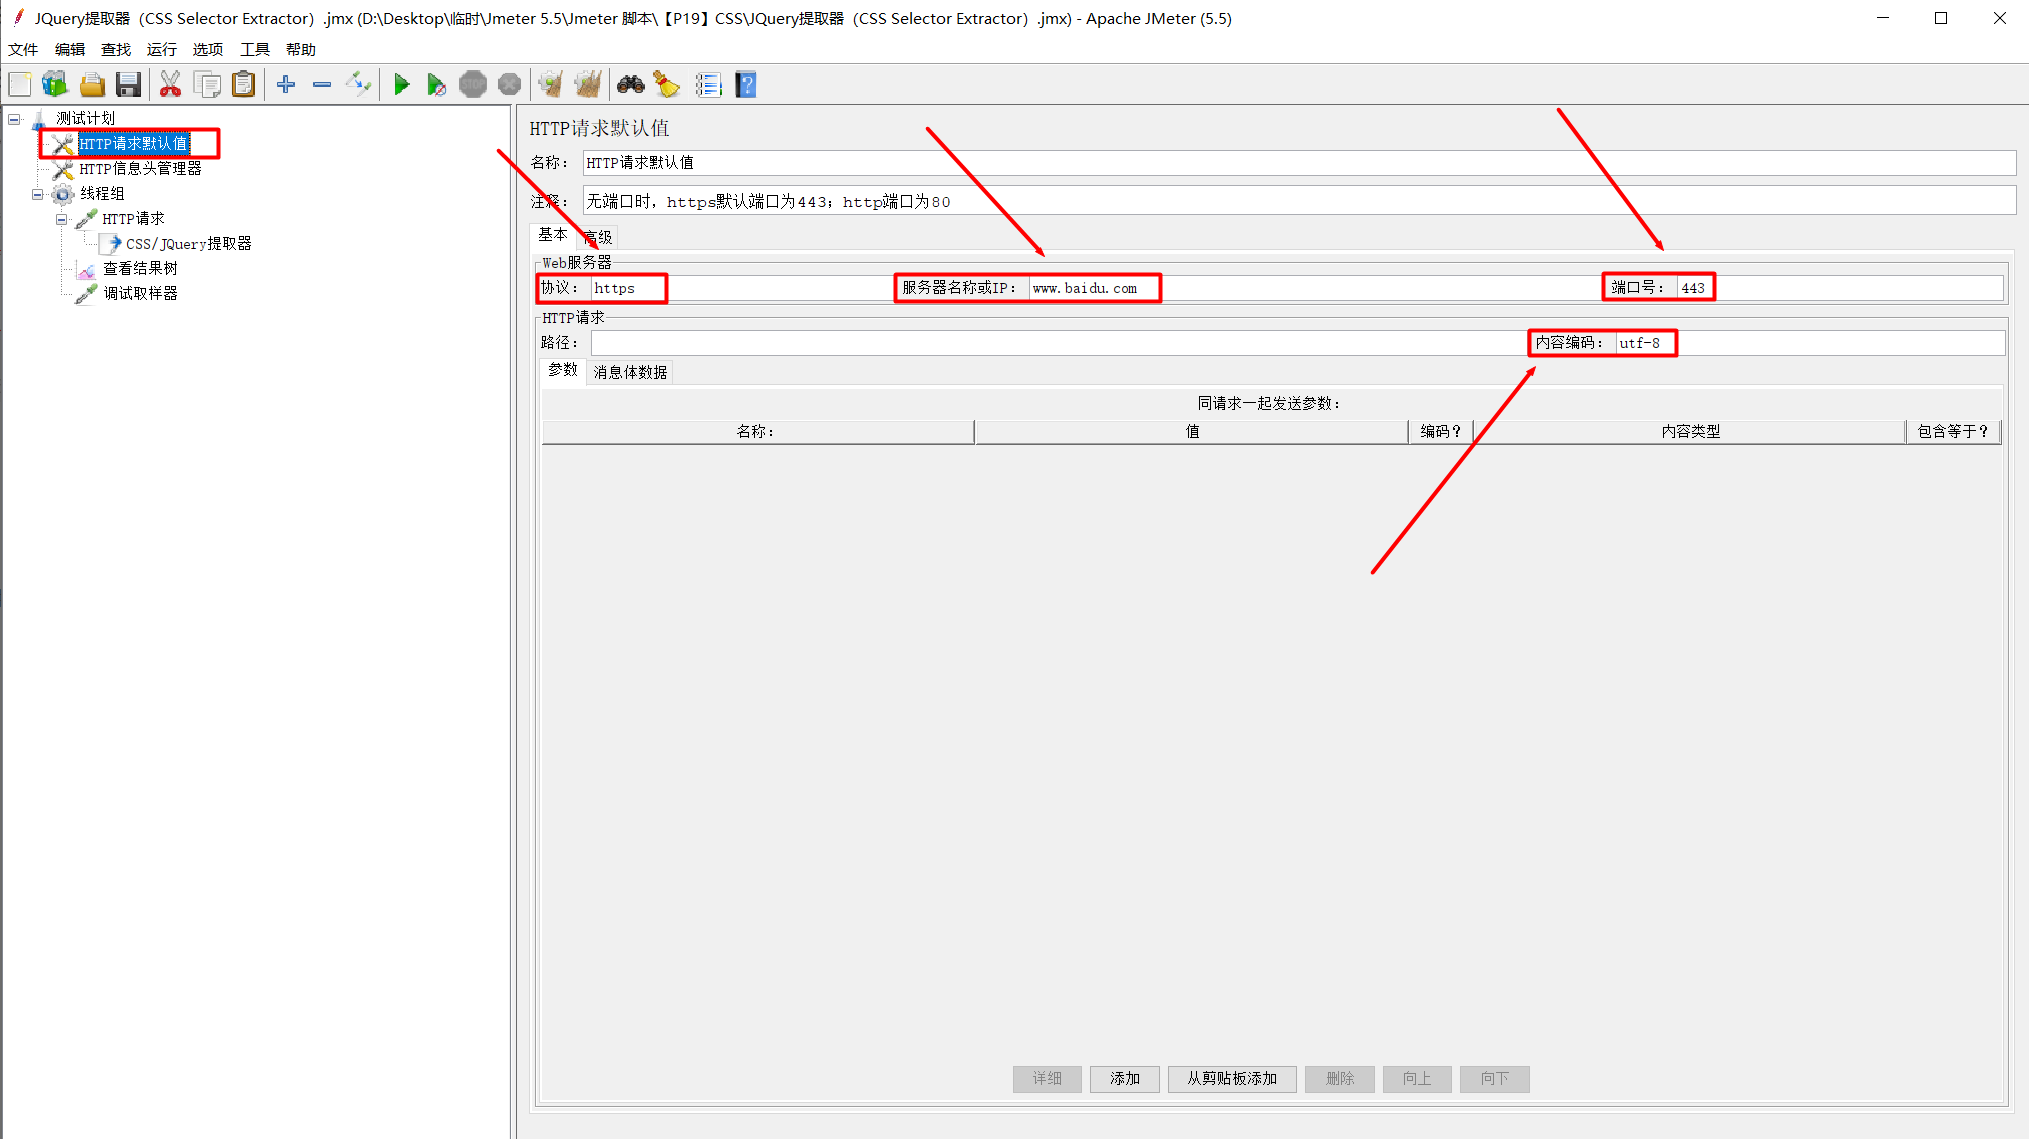This screenshot has height=1139, width=2029.
Task: Select CSS/JQuery提取器 tree item
Action: point(188,244)
